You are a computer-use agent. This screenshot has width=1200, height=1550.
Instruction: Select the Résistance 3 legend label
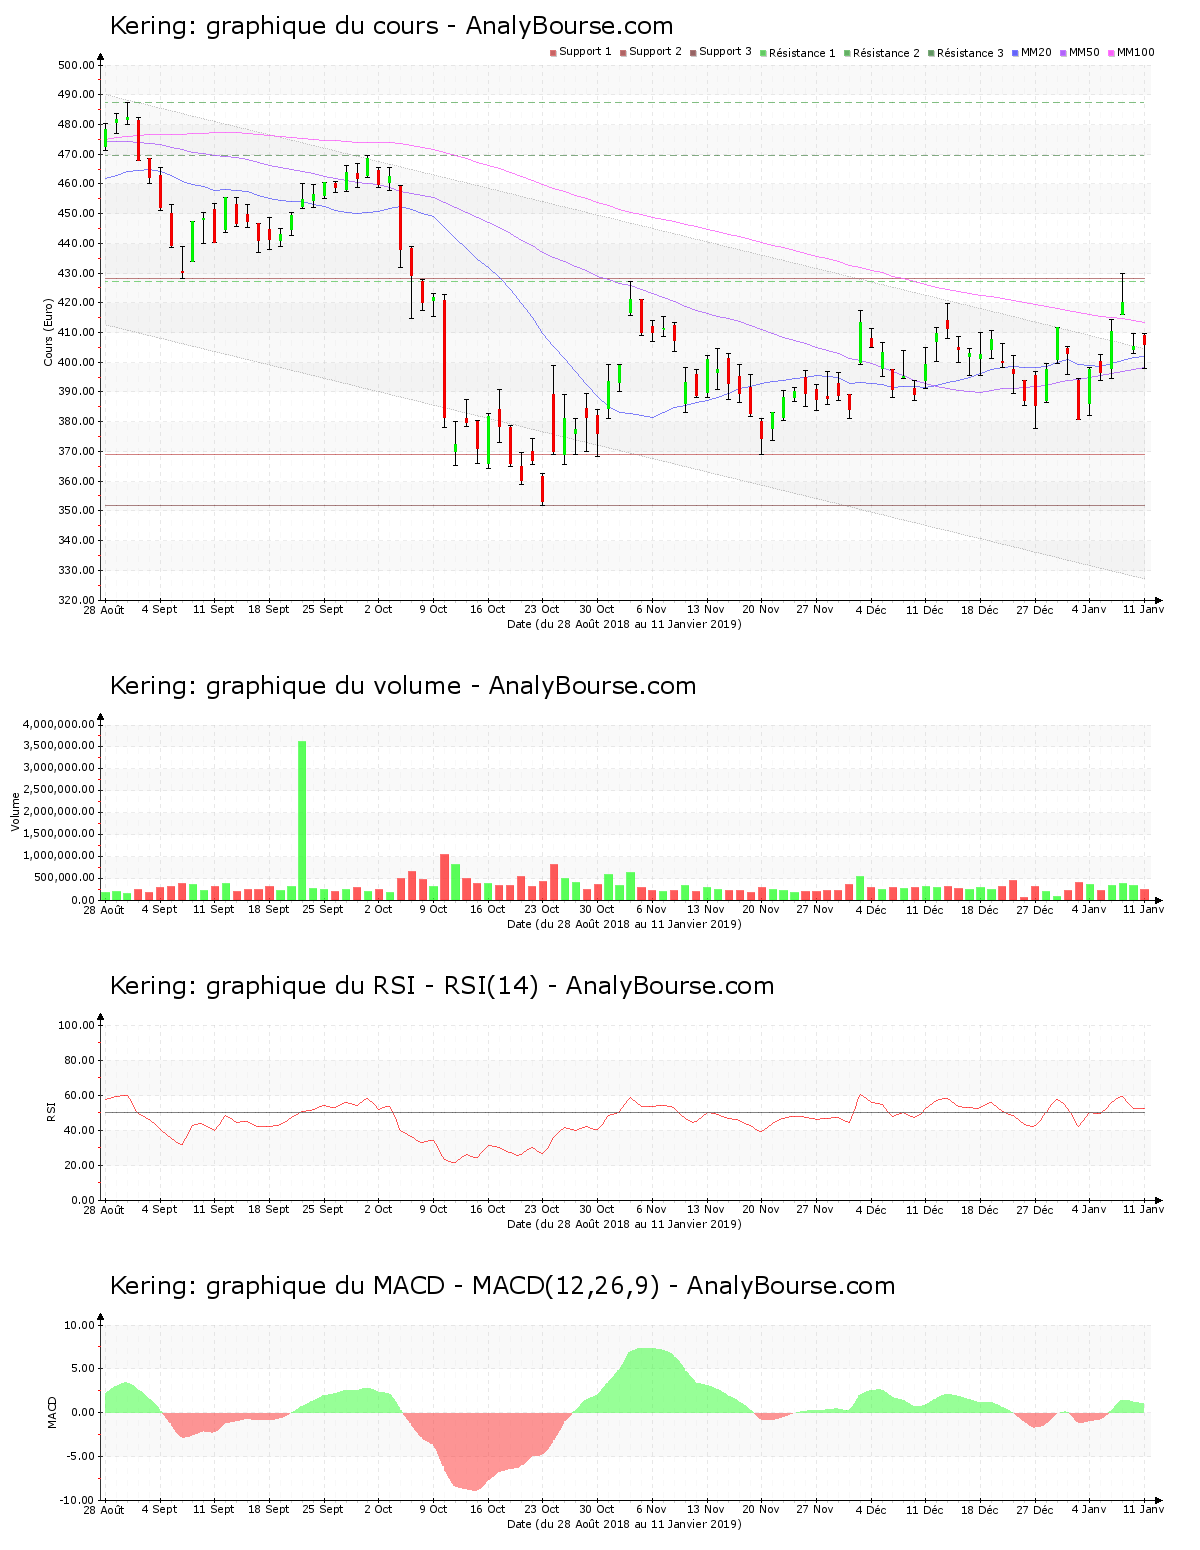coord(970,53)
